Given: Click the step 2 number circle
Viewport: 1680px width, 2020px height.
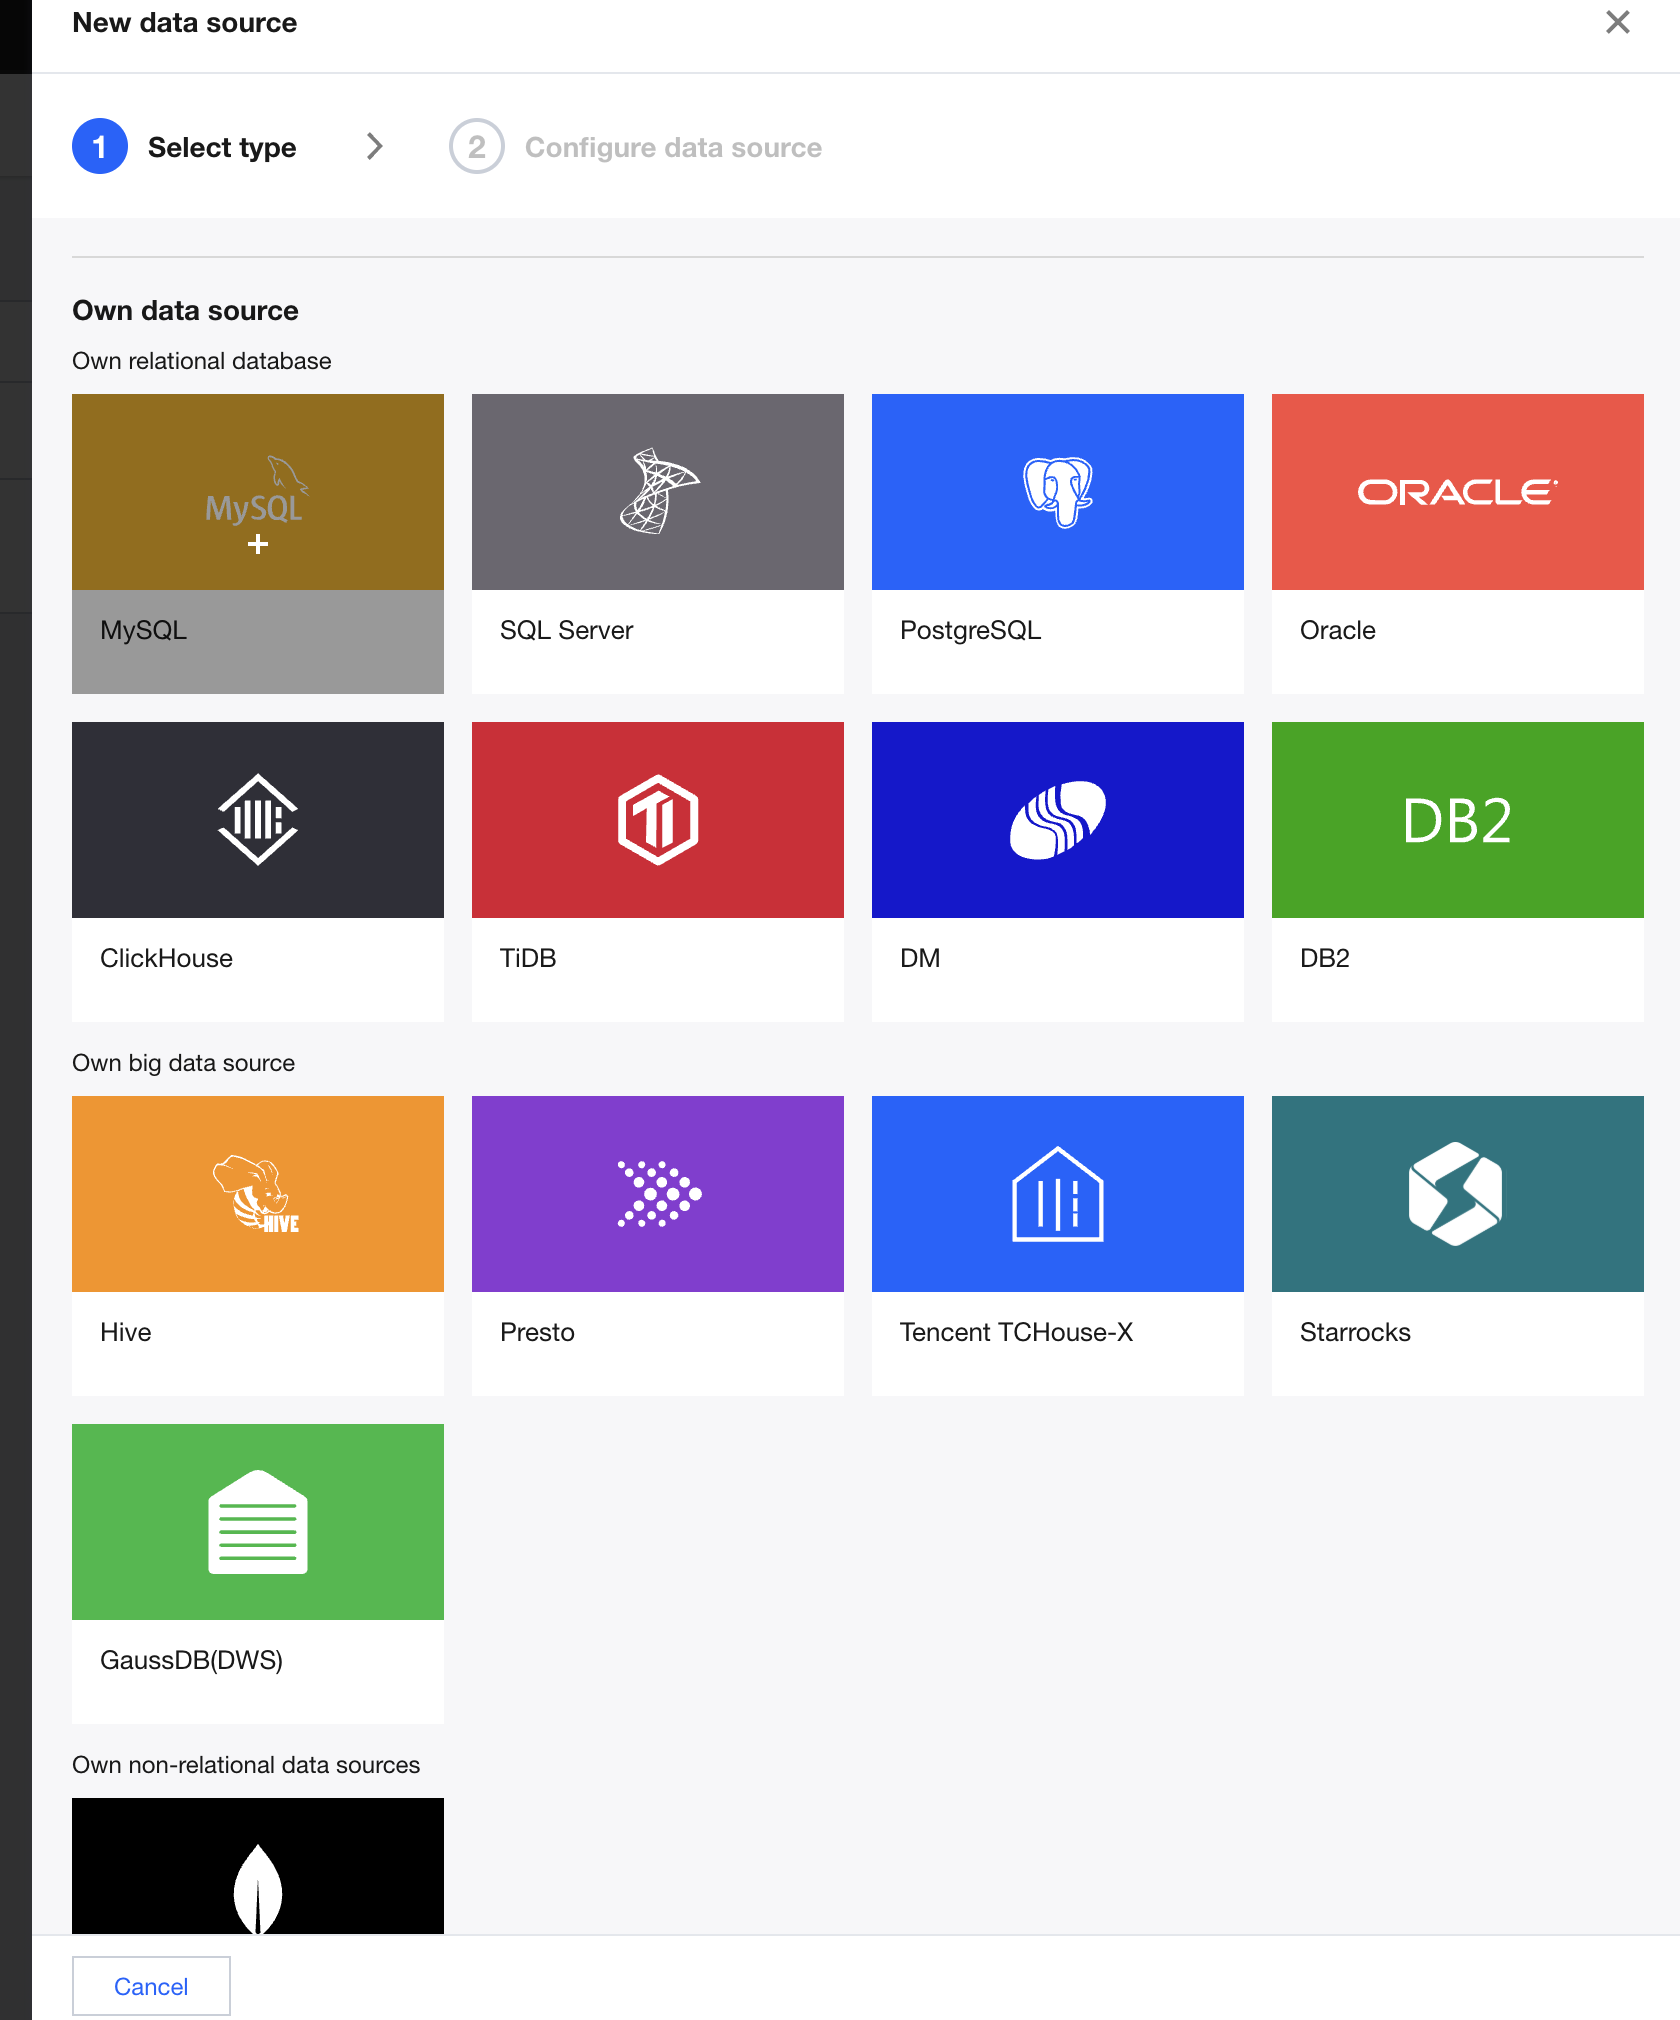Looking at the screenshot, I should click(477, 146).
